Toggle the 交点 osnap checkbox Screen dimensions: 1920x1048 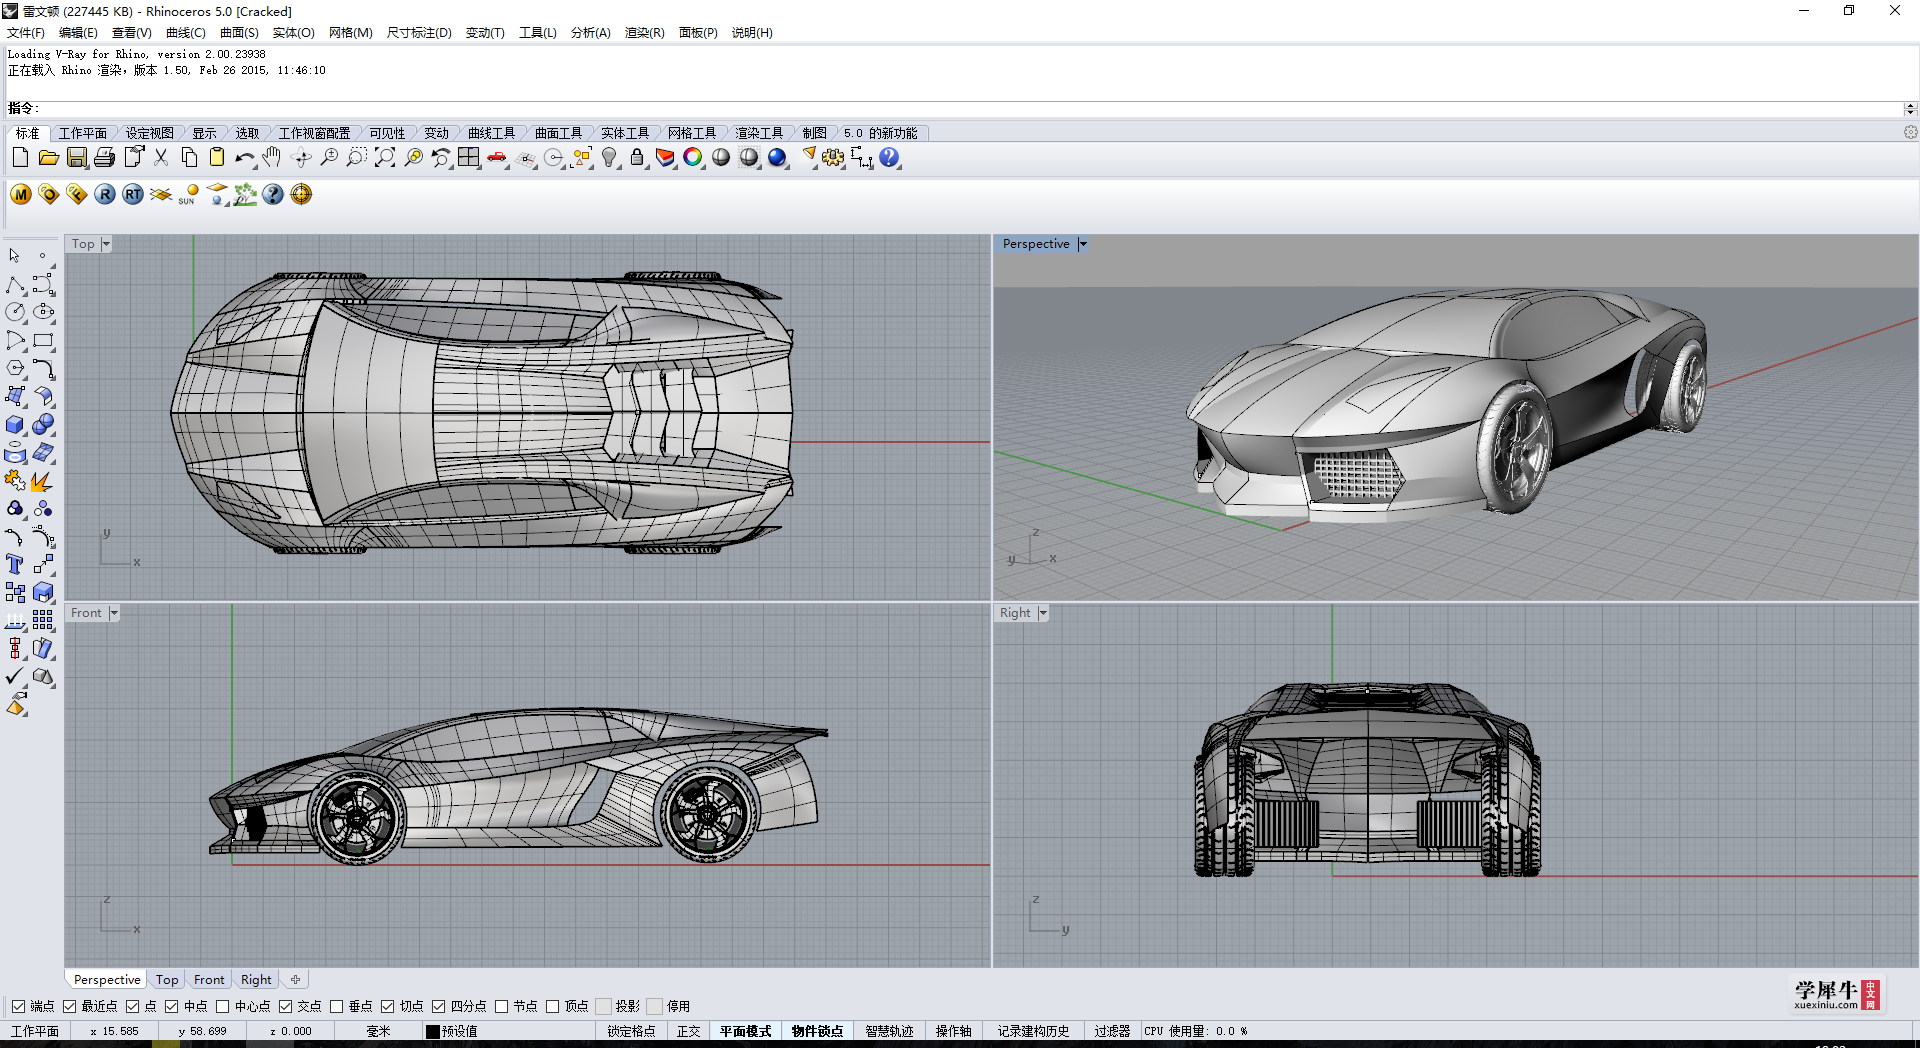[285, 1006]
